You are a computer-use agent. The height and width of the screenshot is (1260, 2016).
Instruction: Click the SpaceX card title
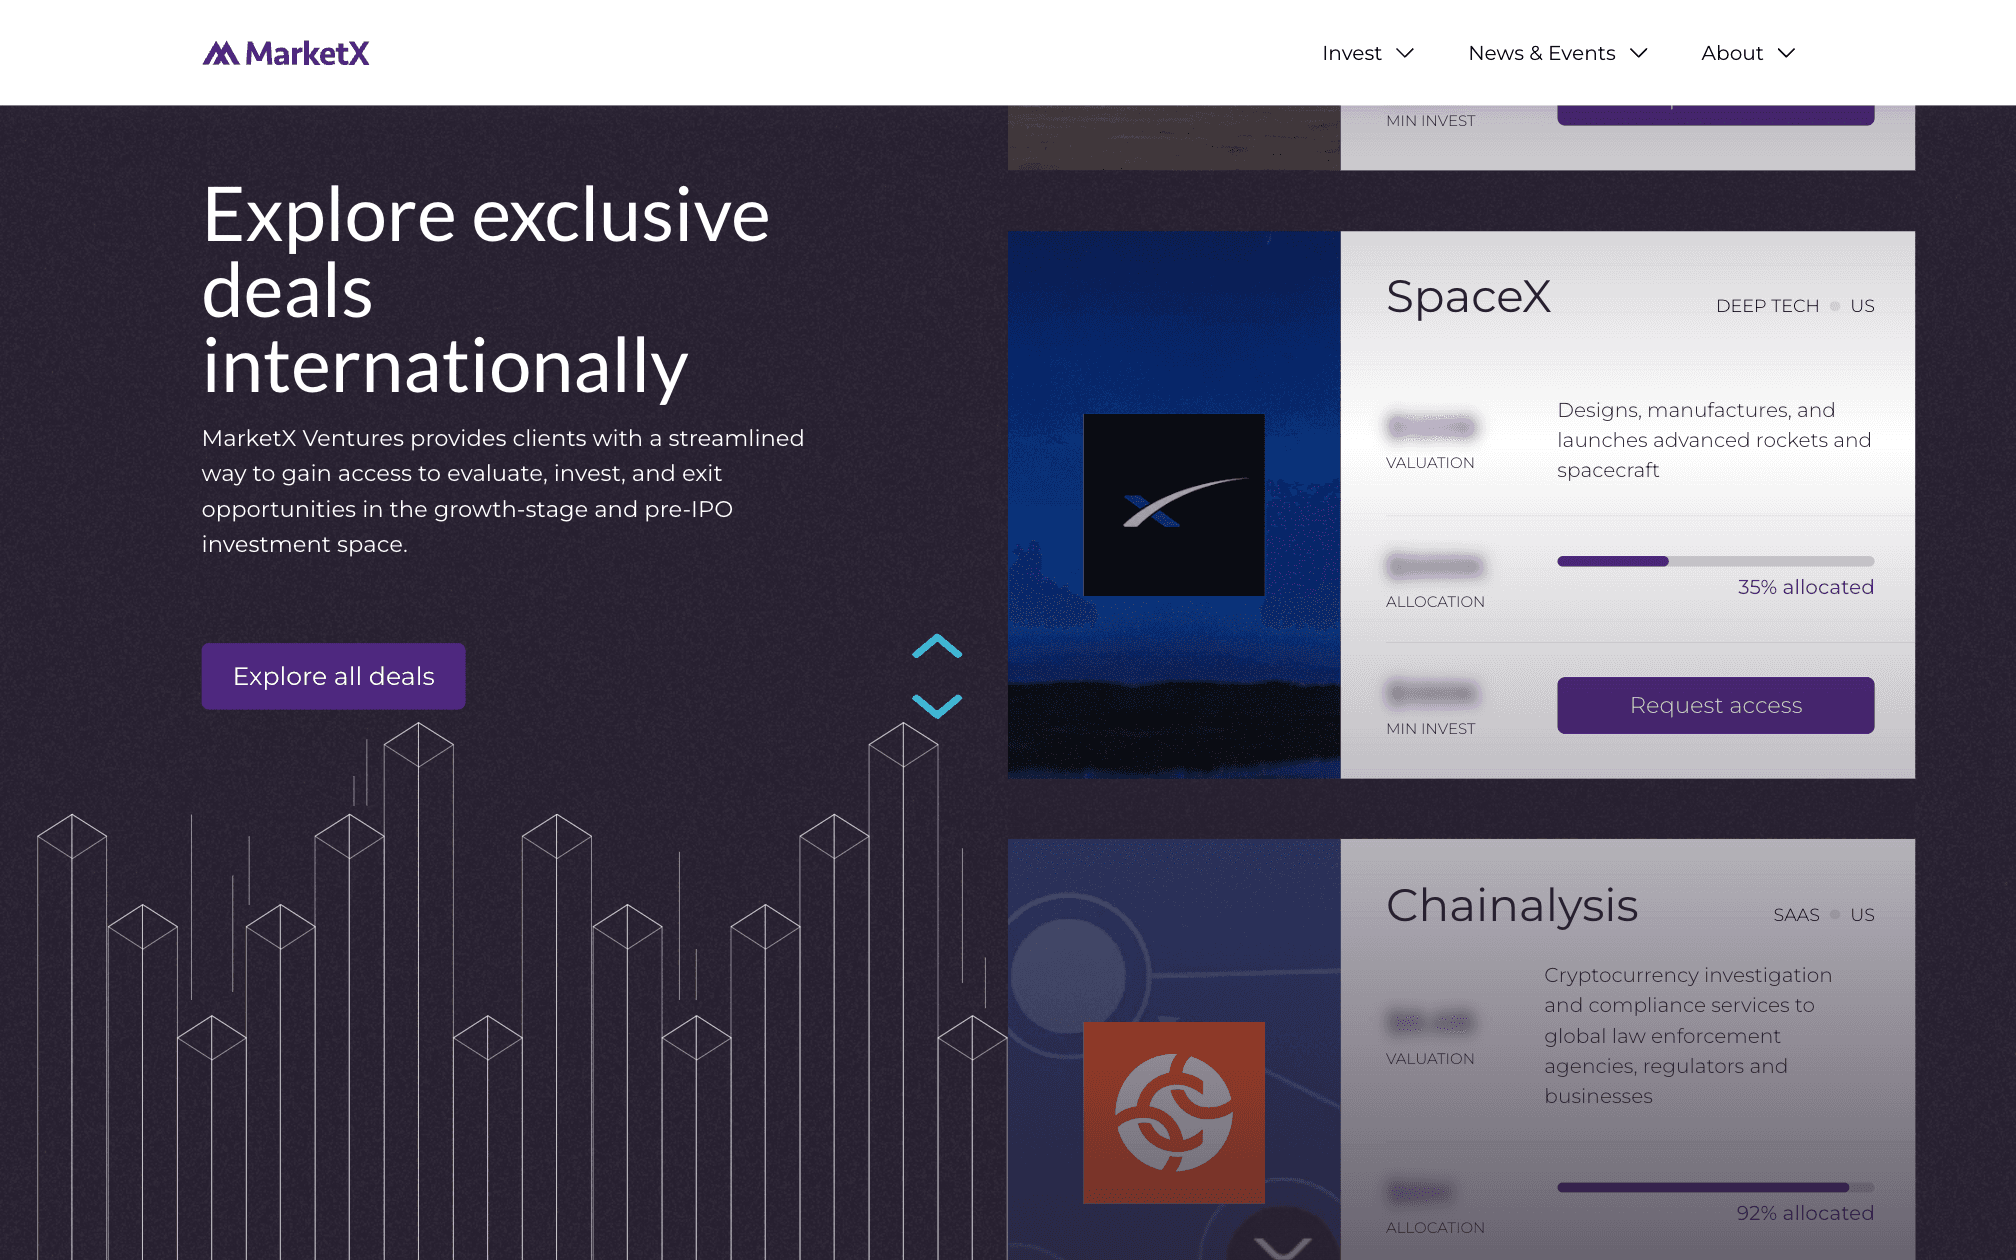(x=1468, y=297)
